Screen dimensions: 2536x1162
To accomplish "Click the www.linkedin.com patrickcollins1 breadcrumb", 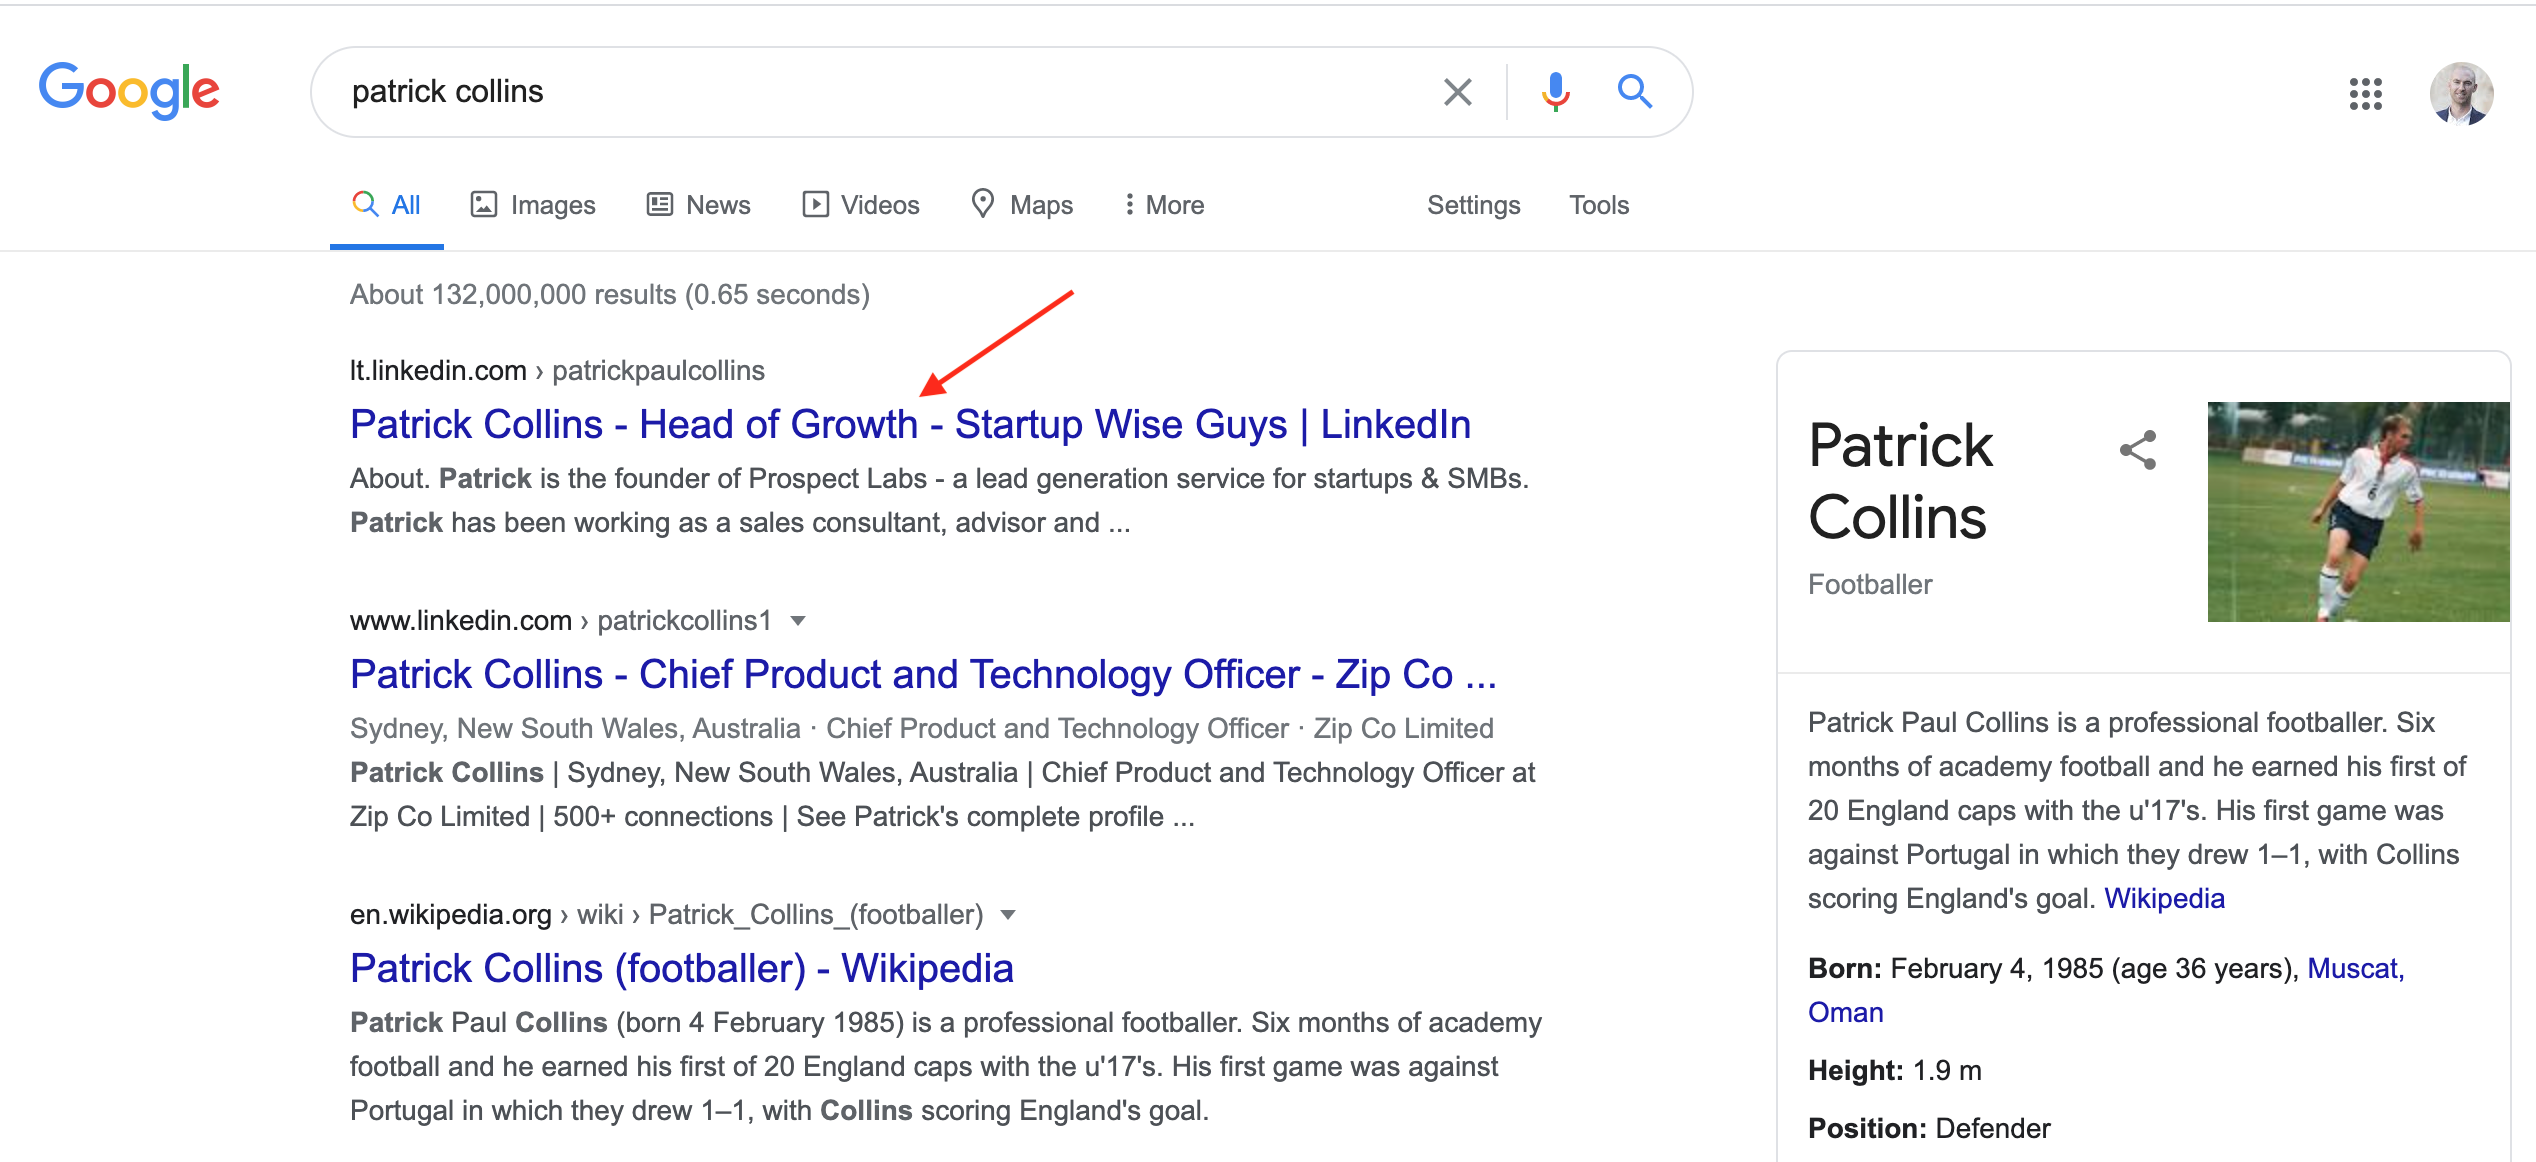I will tap(561, 621).
